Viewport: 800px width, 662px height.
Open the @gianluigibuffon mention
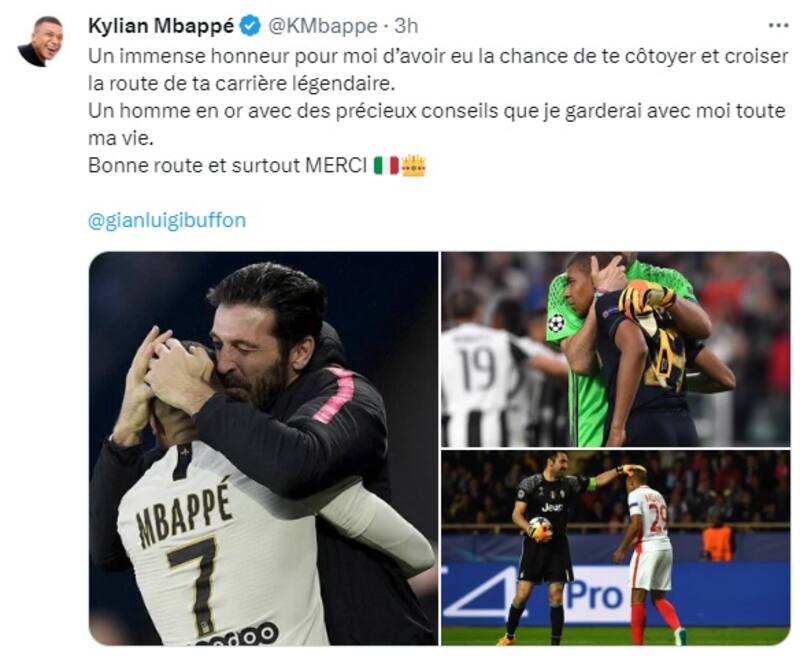coord(167,220)
